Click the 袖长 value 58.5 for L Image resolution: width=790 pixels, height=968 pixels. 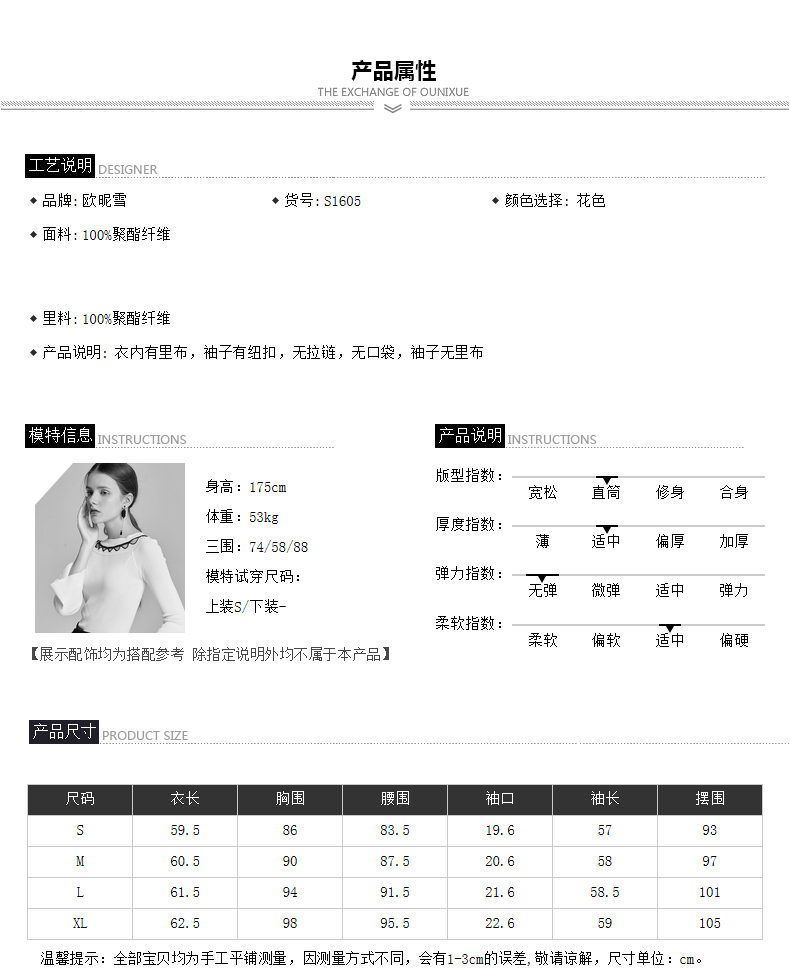pos(605,893)
